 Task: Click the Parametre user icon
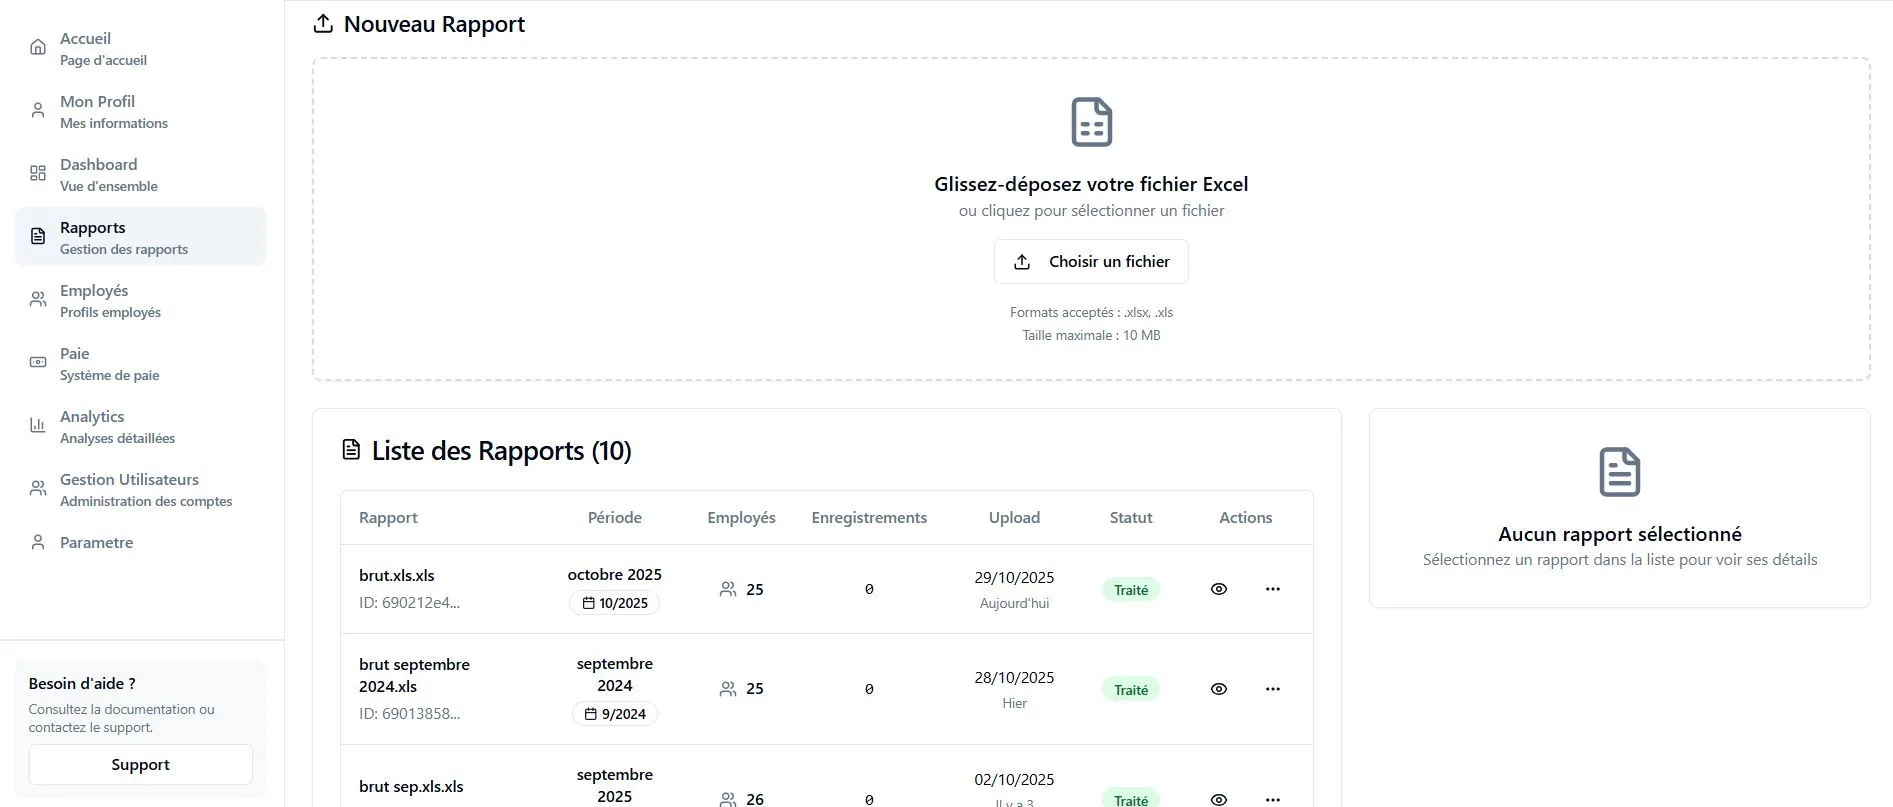click(x=38, y=542)
